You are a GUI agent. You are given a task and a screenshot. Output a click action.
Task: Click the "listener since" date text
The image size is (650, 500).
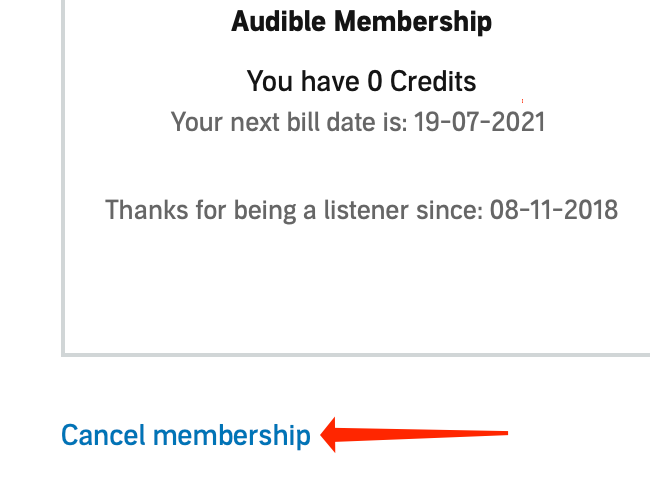tap(361, 210)
